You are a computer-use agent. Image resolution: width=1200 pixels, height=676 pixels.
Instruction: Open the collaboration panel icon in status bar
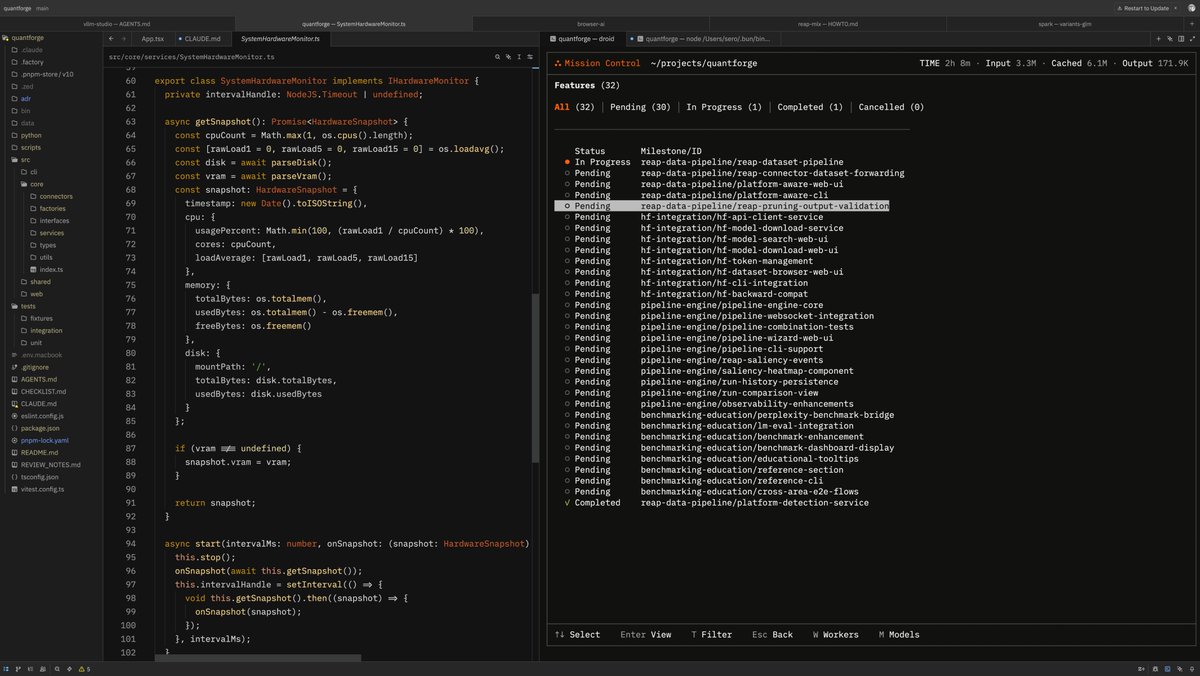pyautogui.click(x=43, y=669)
